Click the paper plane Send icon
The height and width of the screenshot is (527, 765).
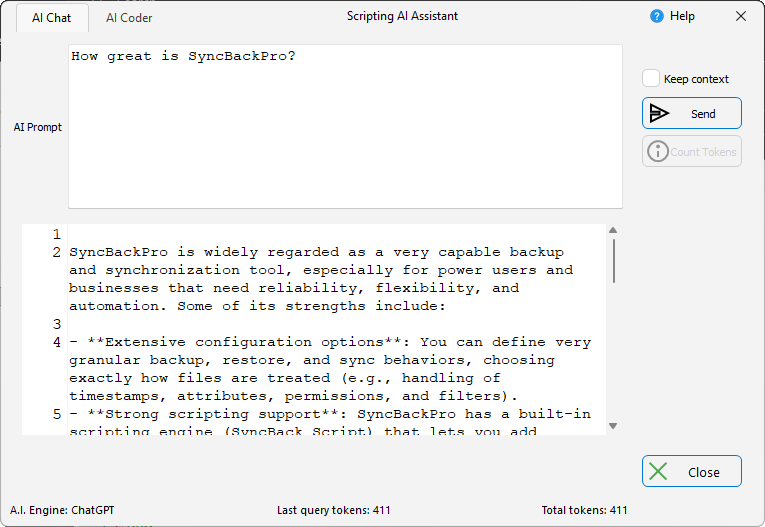pos(659,113)
